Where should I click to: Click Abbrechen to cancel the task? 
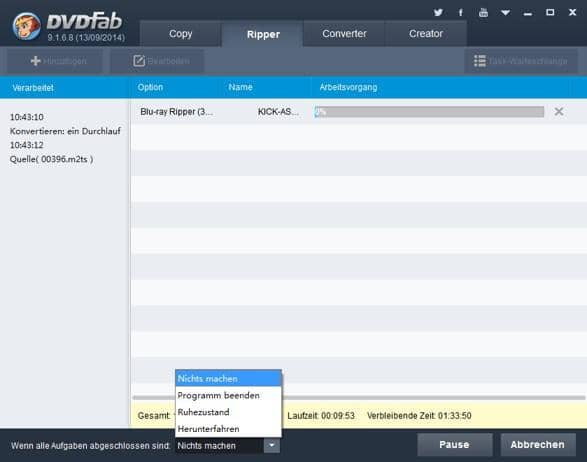click(538, 444)
